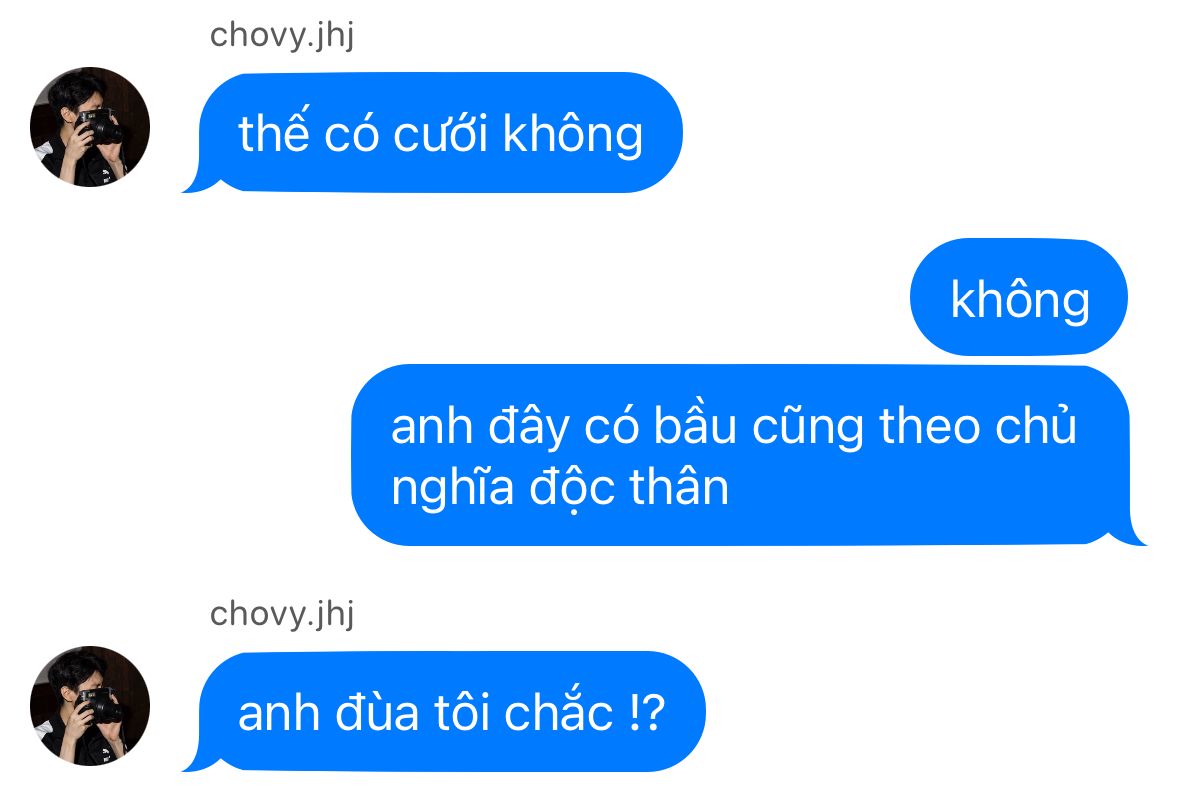The width and height of the screenshot is (1179, 805).
Task: Click the camera in the top avatar photo
Action: tap(102, 126)
